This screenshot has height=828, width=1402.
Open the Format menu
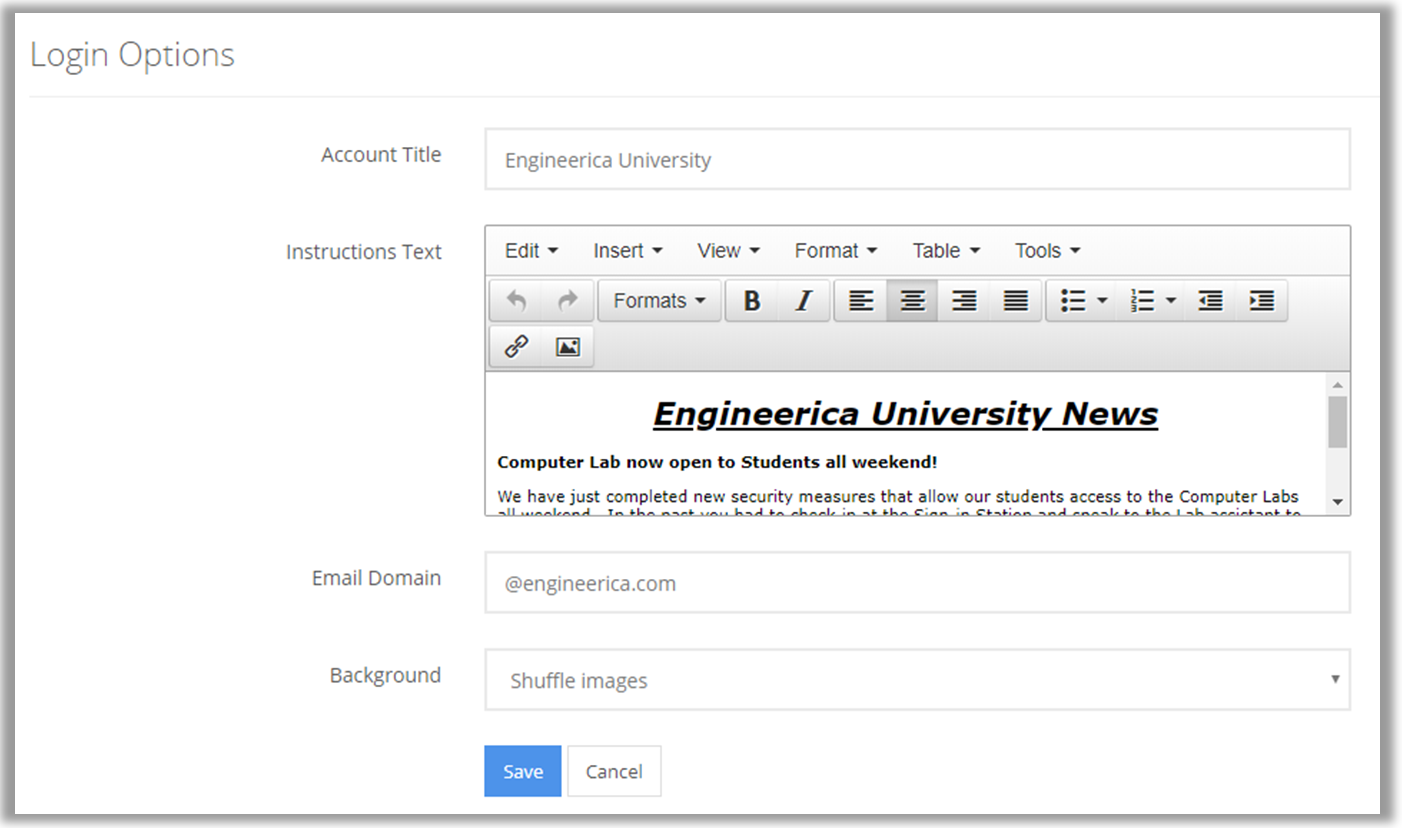[x=836, y=250]
